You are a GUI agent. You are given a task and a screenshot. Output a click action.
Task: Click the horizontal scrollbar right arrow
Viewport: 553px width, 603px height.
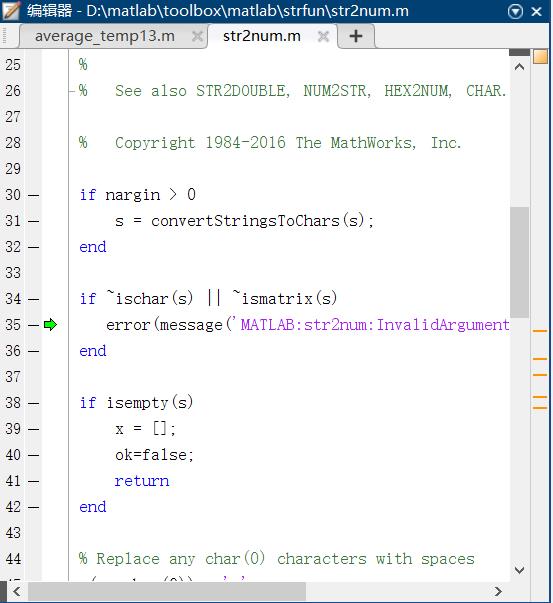[498, 591]
